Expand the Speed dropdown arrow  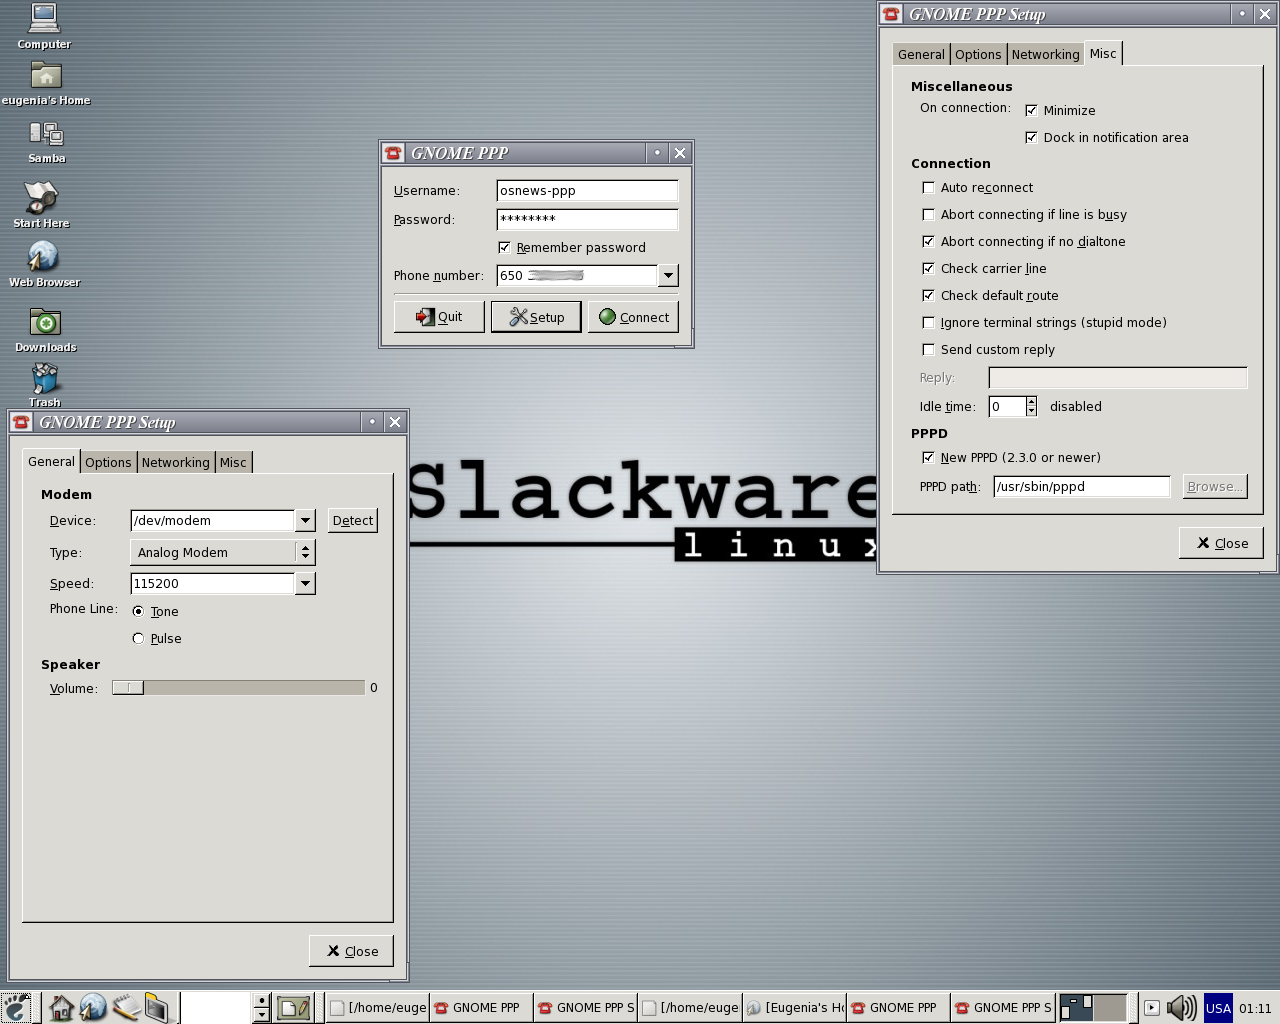click(x=305, y=583)
